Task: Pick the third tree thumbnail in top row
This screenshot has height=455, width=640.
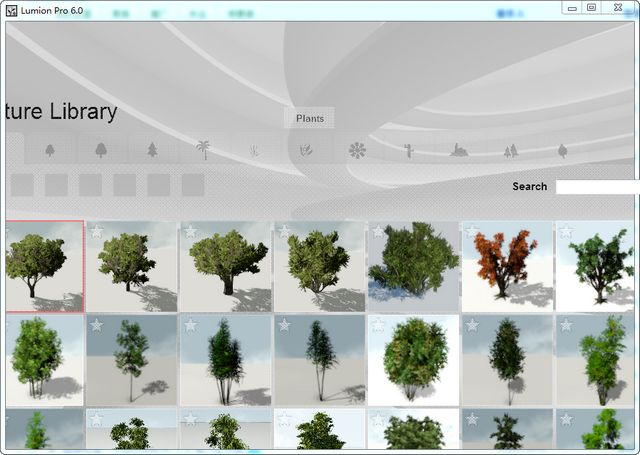Action: 225,267
